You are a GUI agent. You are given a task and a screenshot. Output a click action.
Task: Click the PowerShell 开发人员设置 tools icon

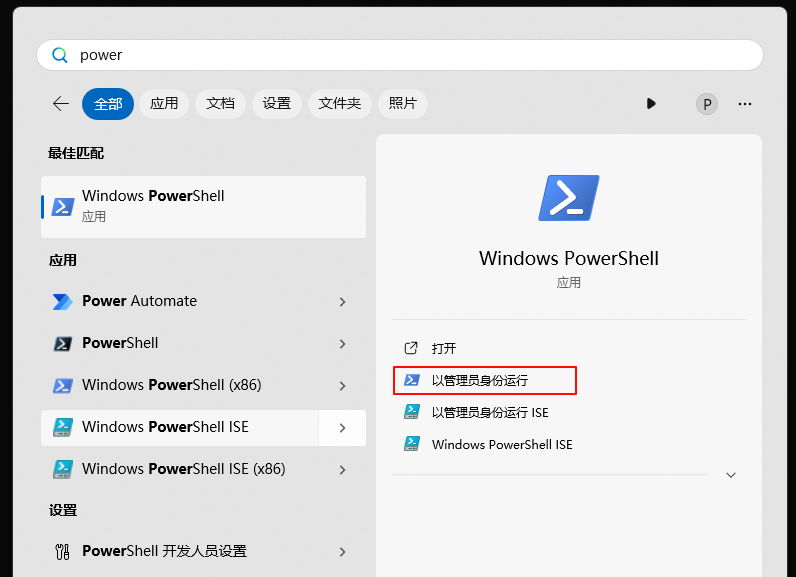(x=62, y=552)
